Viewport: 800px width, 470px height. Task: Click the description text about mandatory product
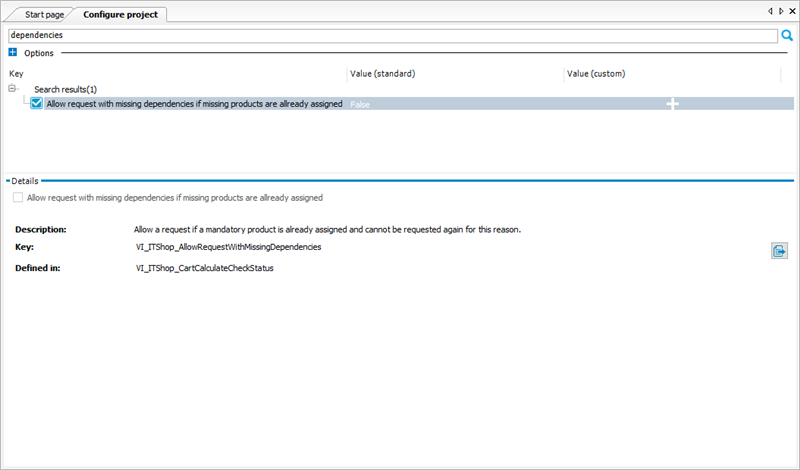328,230
